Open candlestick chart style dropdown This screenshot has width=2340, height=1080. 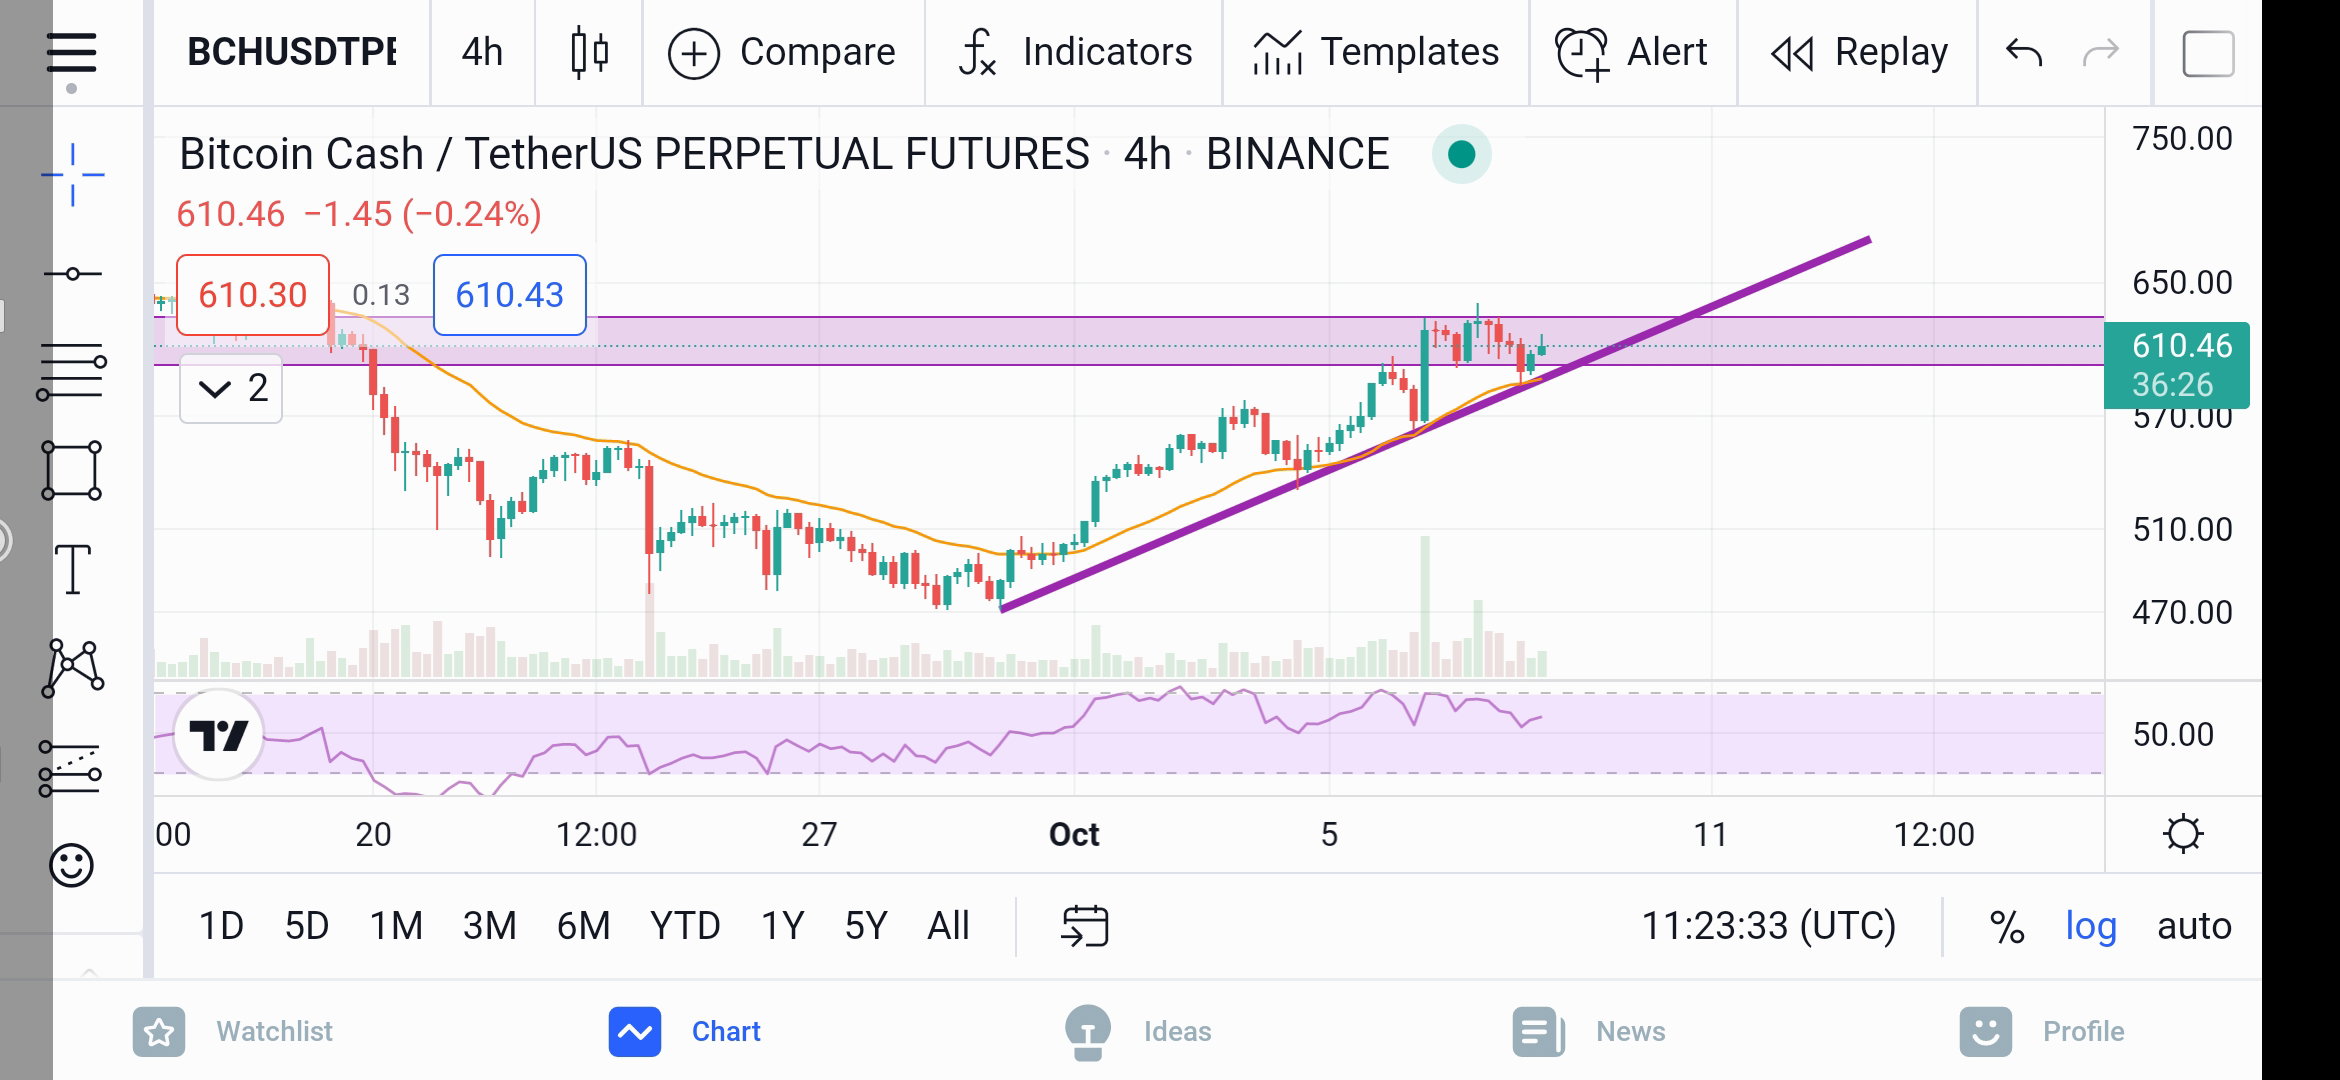(589, 52)
